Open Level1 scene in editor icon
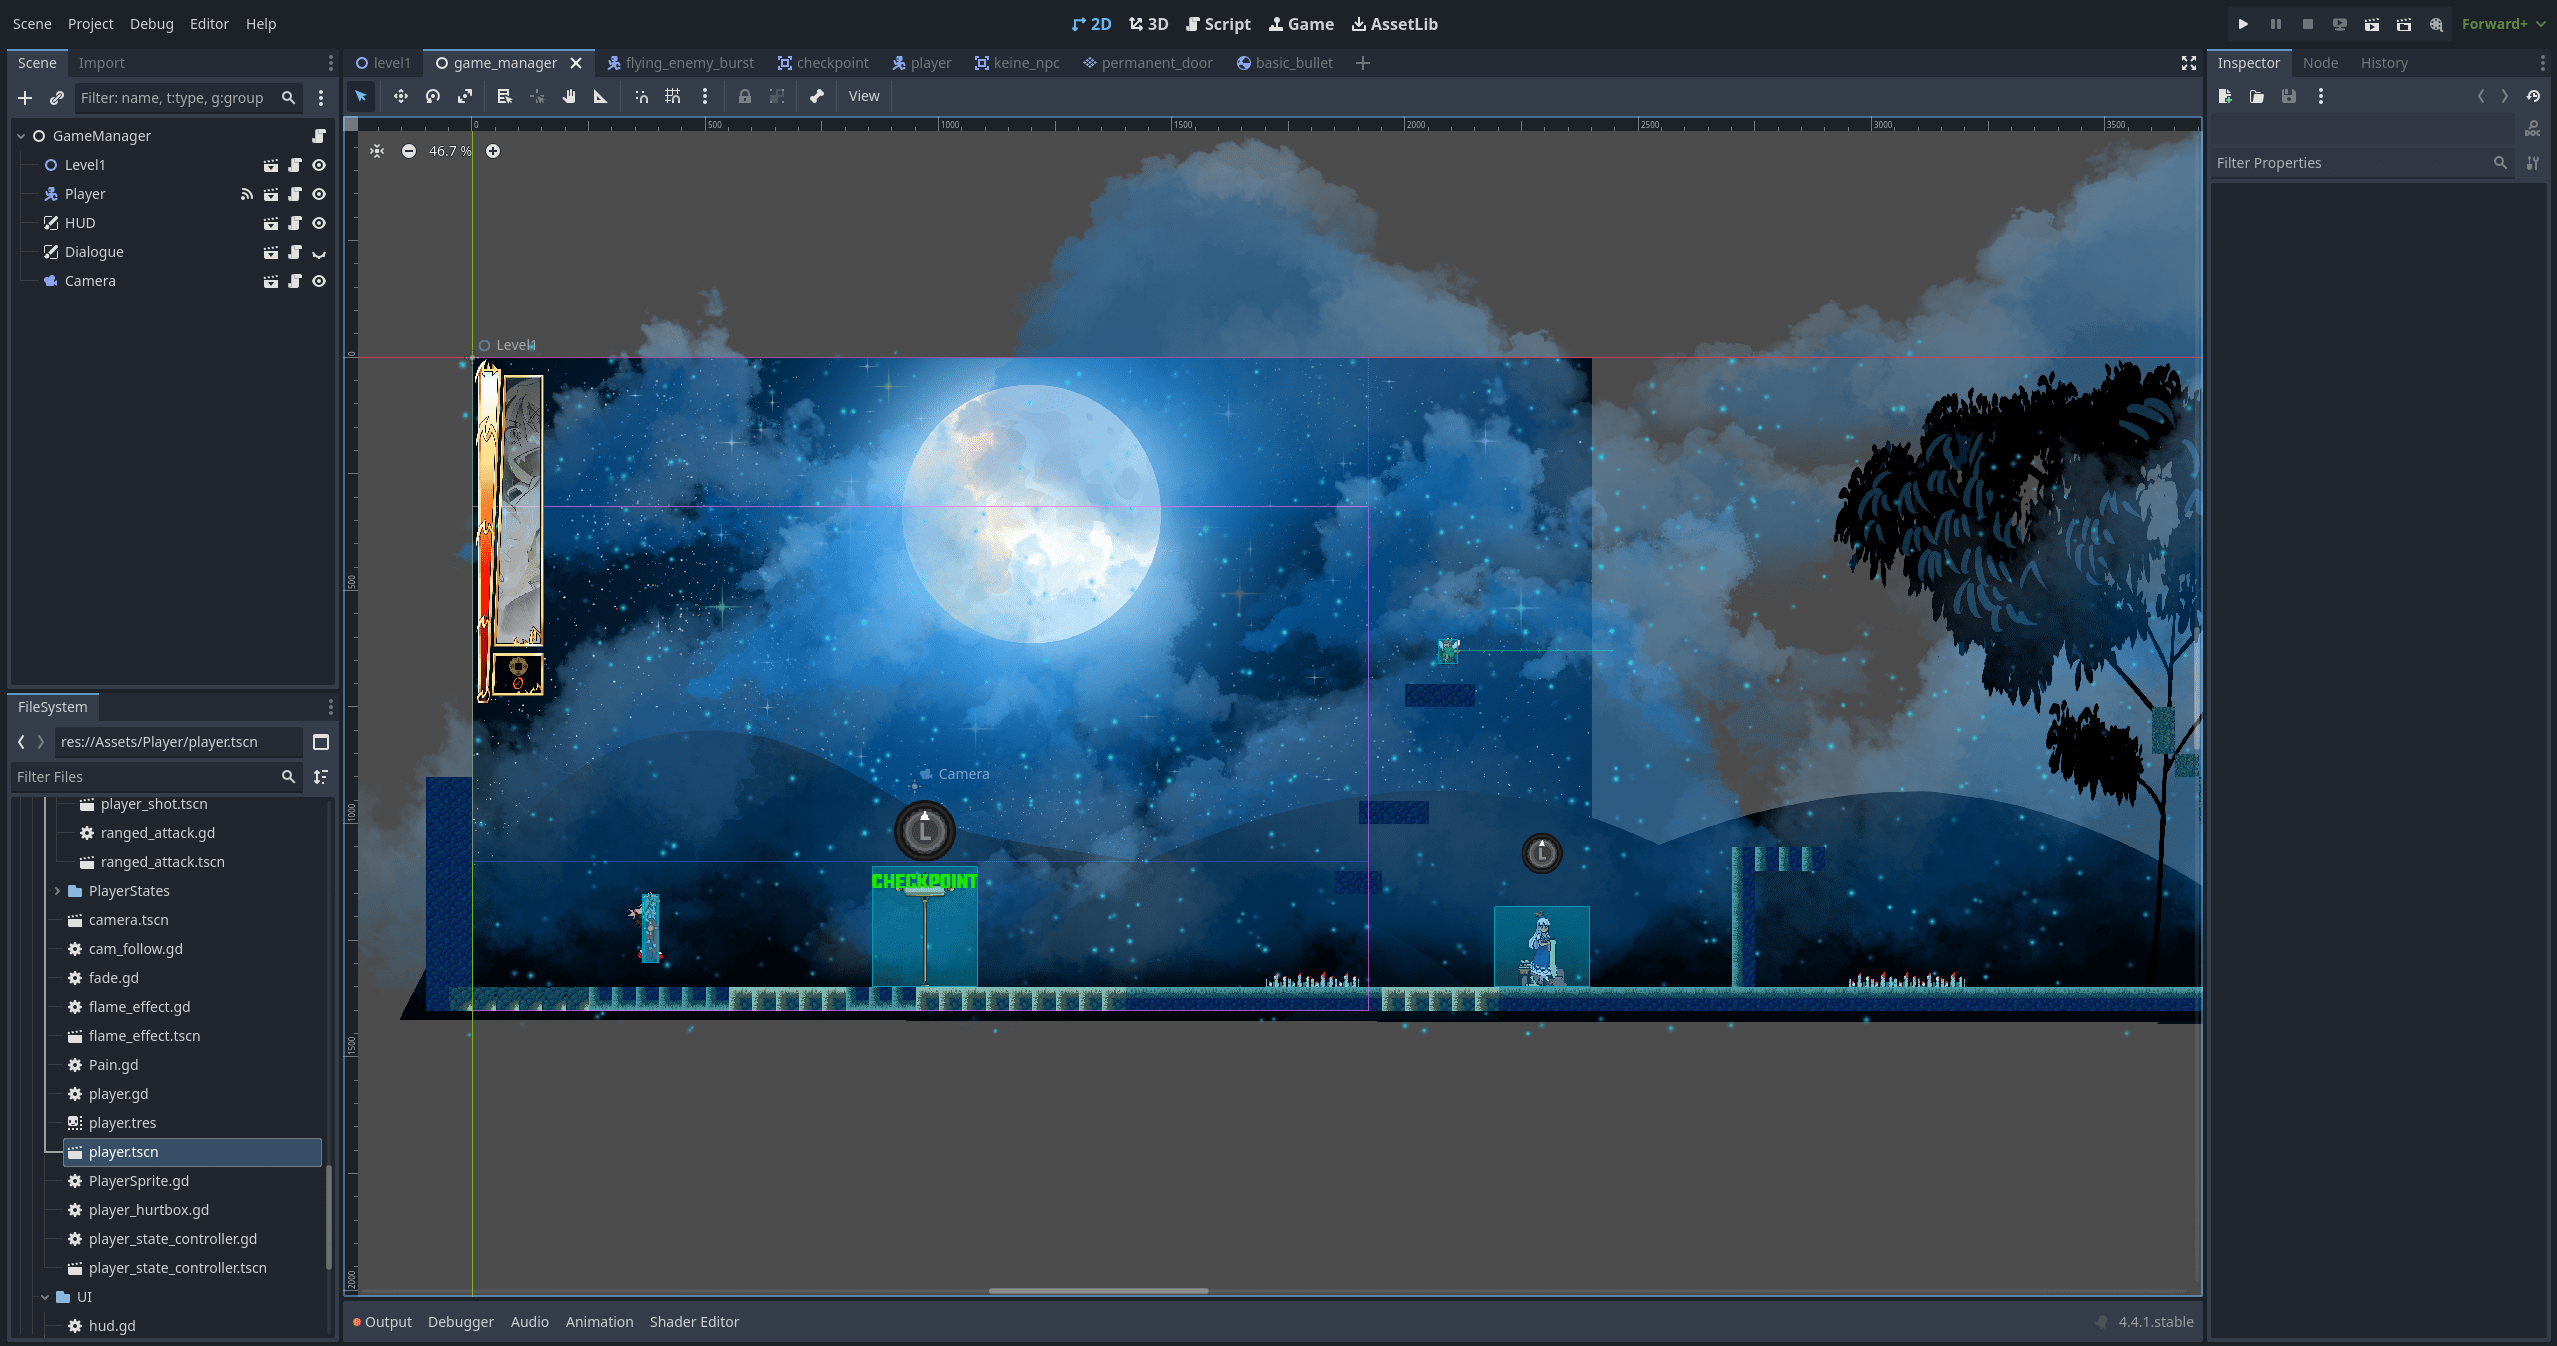The height and width of the screenshot is (1346, 2557). tap(270, 165)
